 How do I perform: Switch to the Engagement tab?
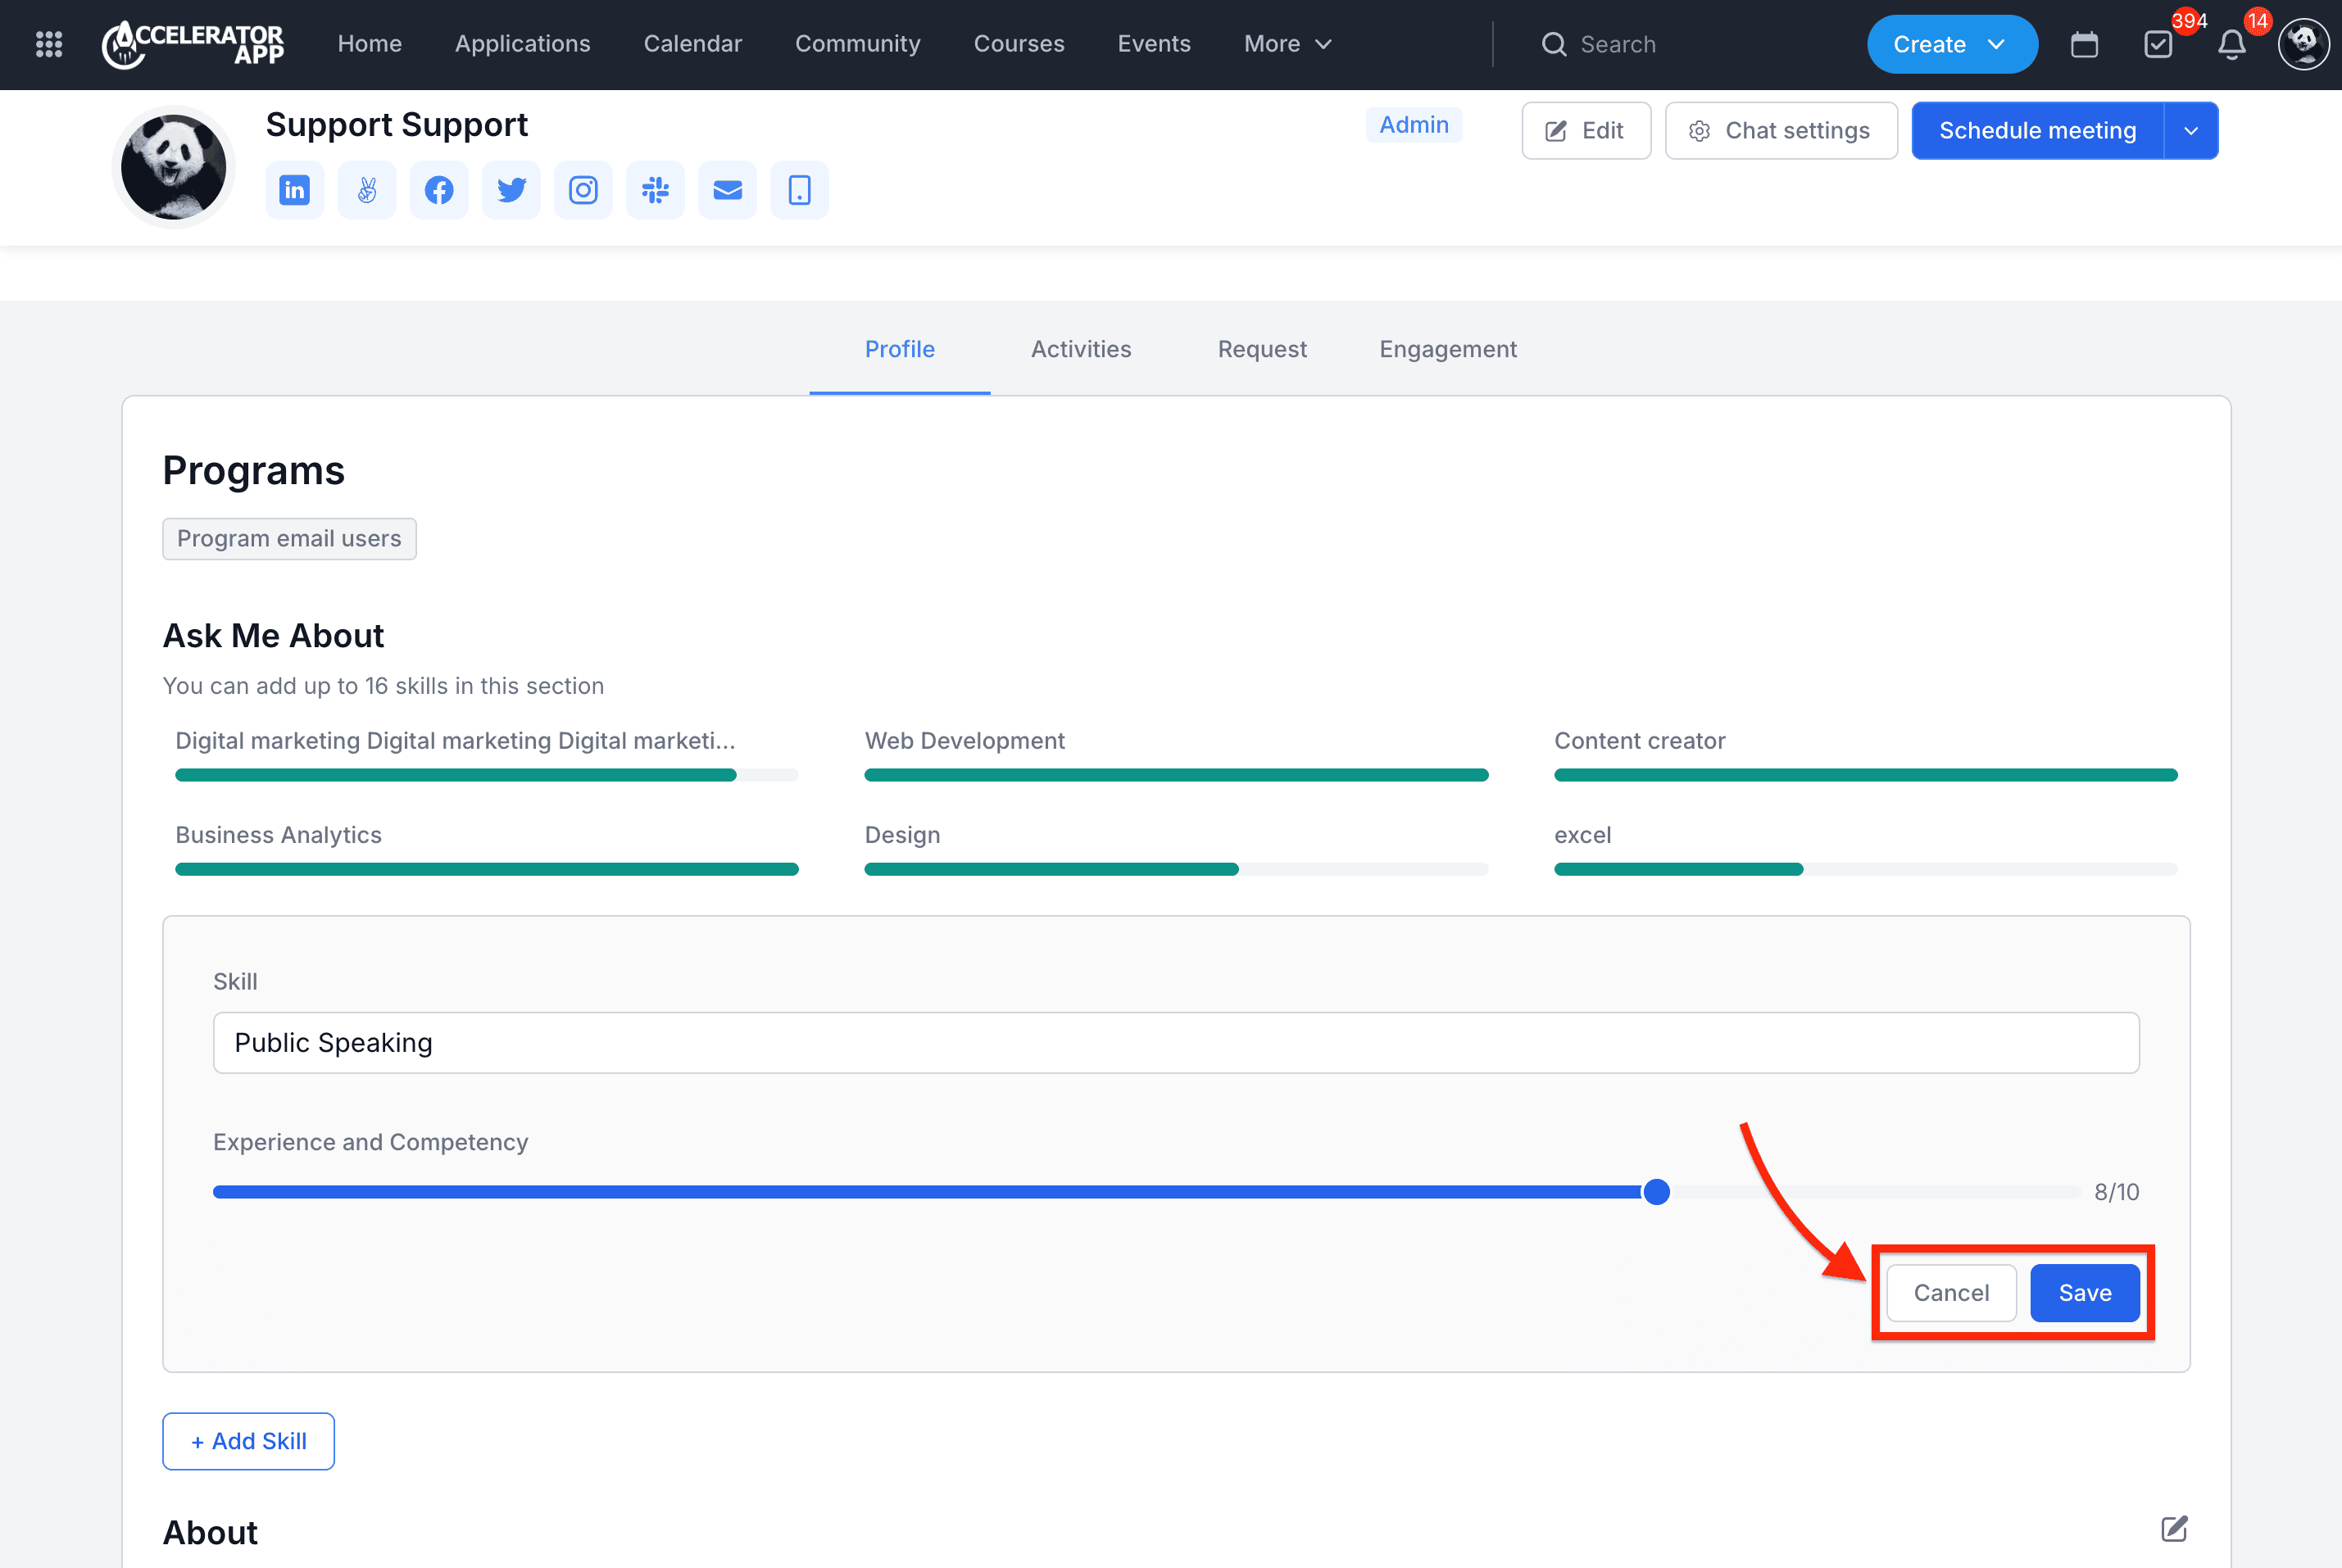1447,349
